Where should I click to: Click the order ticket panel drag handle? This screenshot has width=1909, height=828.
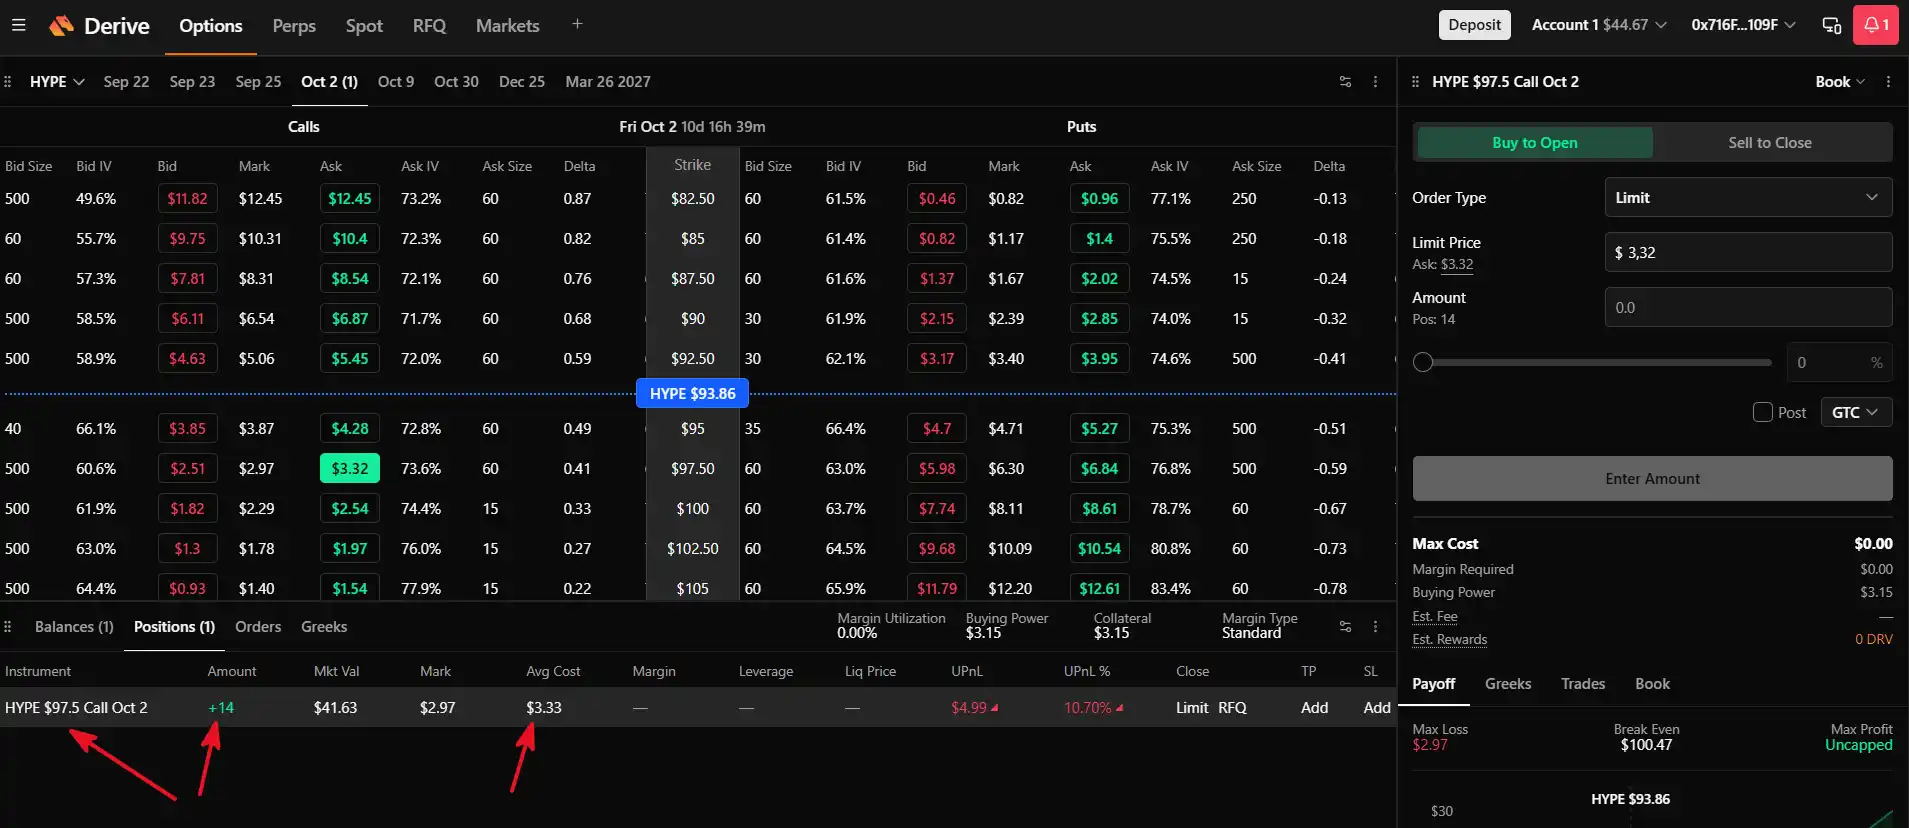coord(1415,82)
